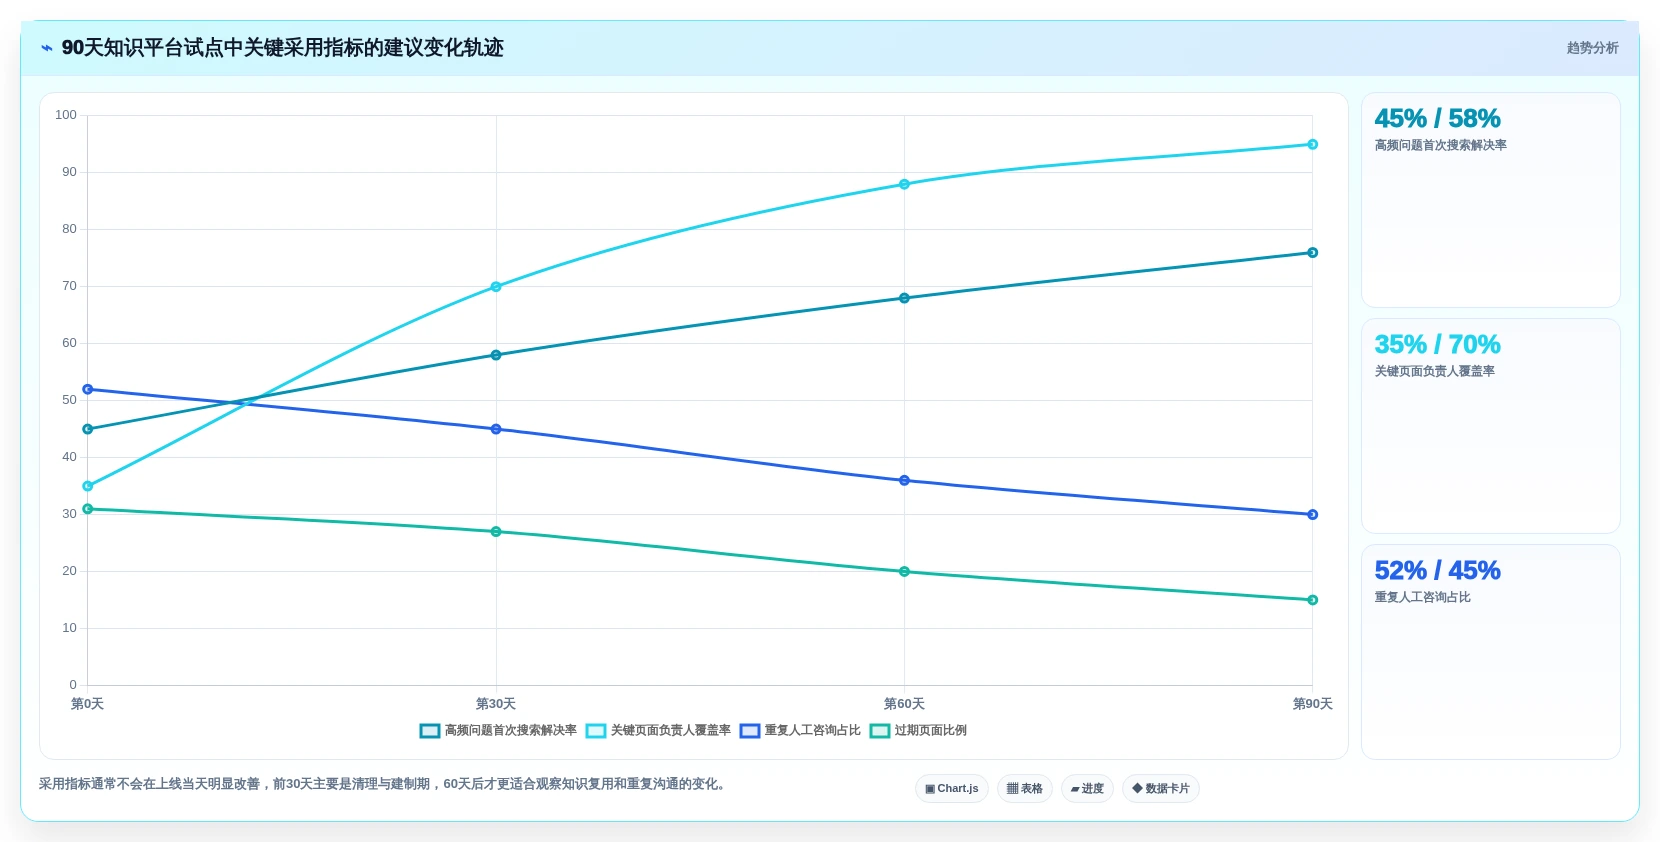Toggle the 高频问题首次搜索解决率 legend swatch
The width and height of the screenshot is (1660, 842).
430,731
